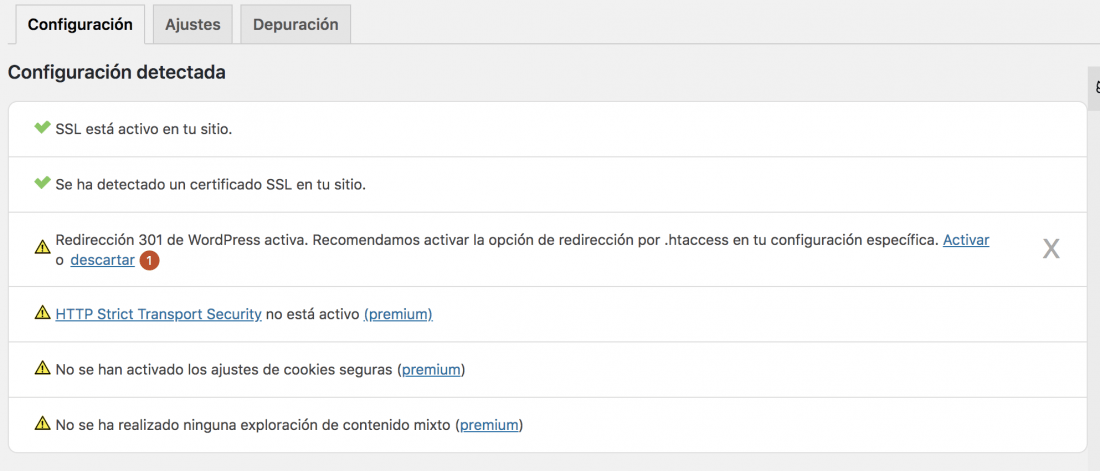Click the partially visible side panel tab at right edge

point(1094,88)
